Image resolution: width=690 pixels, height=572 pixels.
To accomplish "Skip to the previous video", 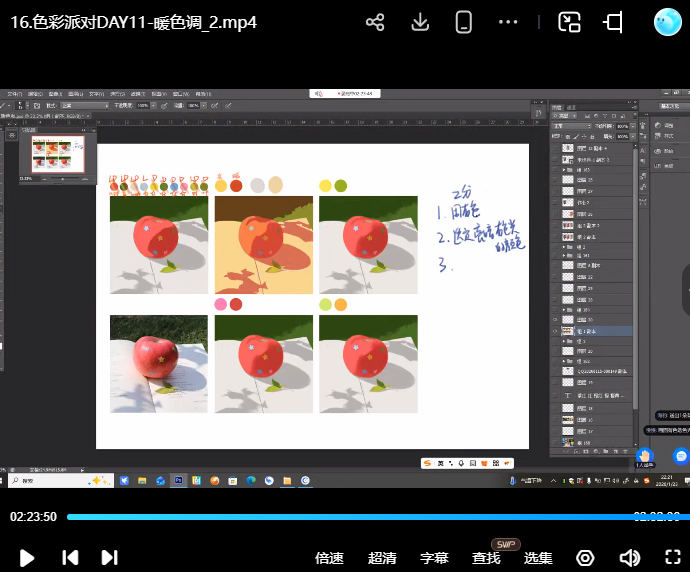I will (70, 557).
